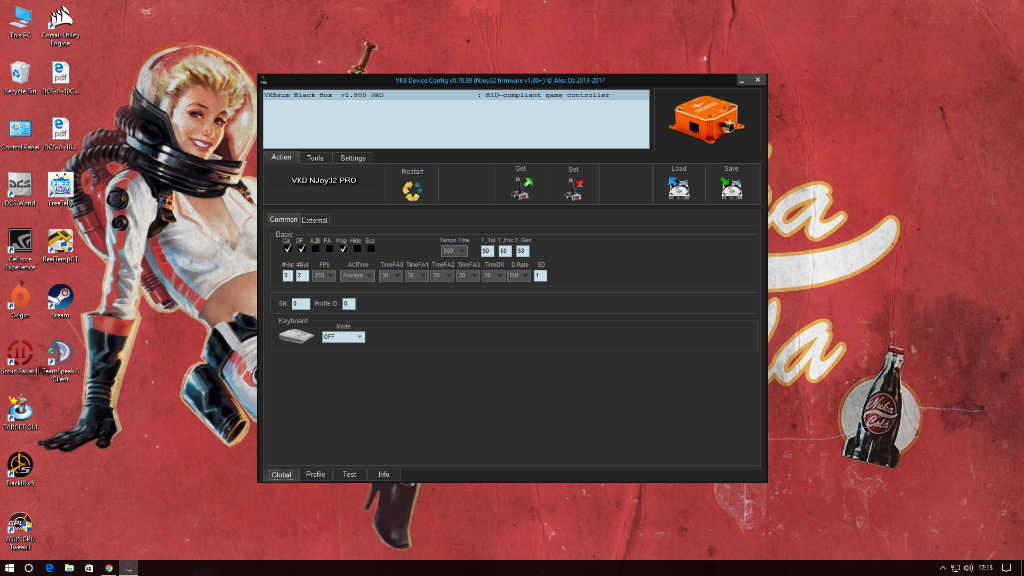Open the TimeDR dropdown
Screen dimensions: 1024x576
(x=493, y=276)
